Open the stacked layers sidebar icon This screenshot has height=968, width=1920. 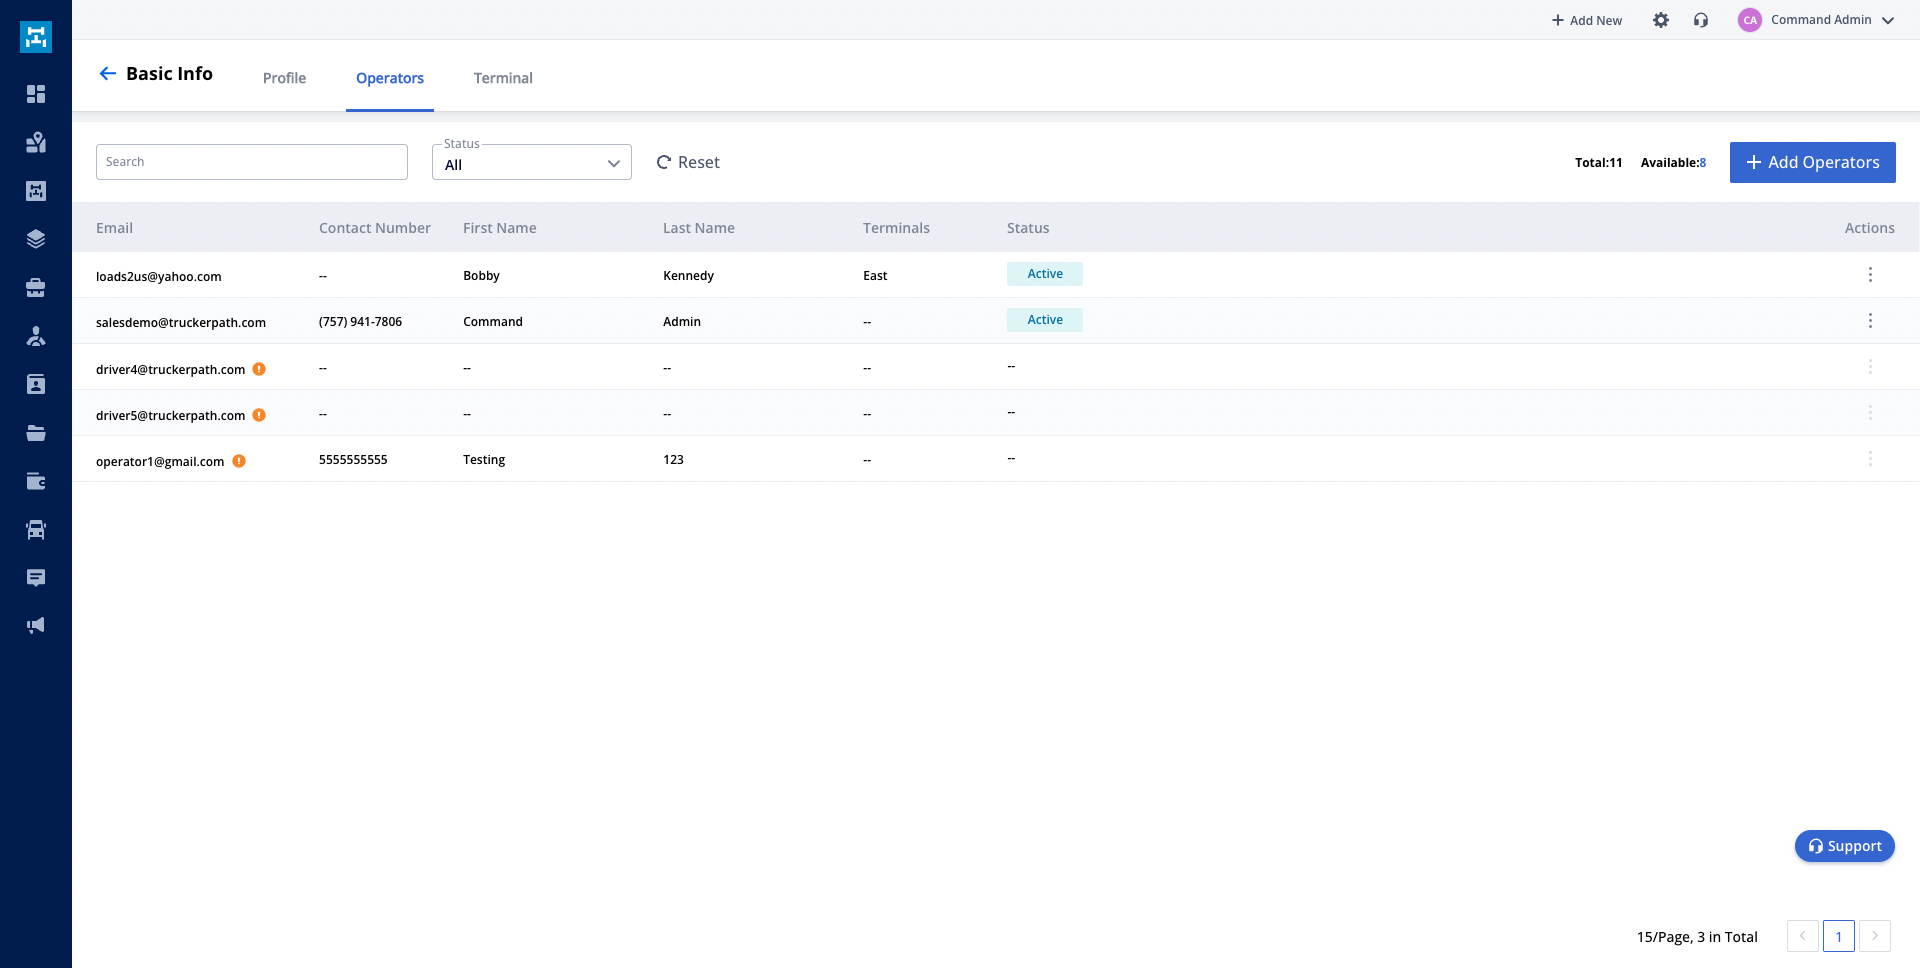click(x=36, y=239)
